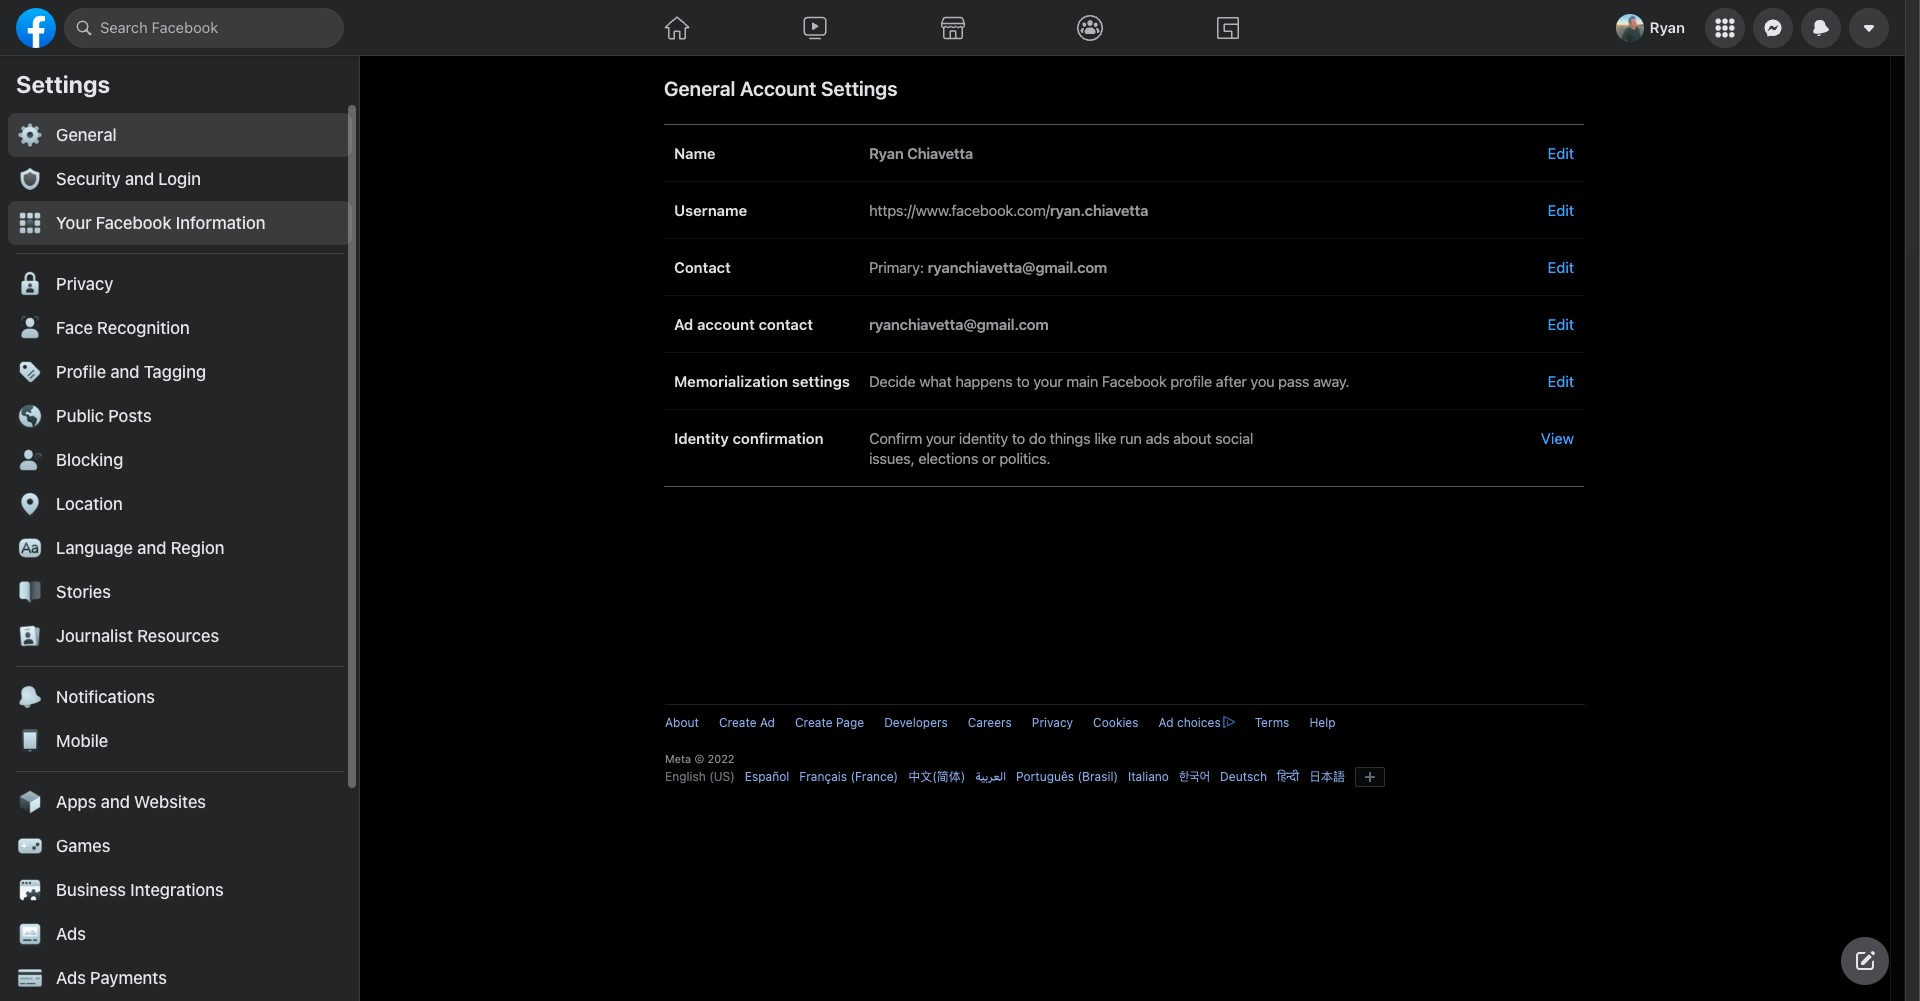Click the settings sidebar scrollbar

pyautogui.click(x=351, y=446)
